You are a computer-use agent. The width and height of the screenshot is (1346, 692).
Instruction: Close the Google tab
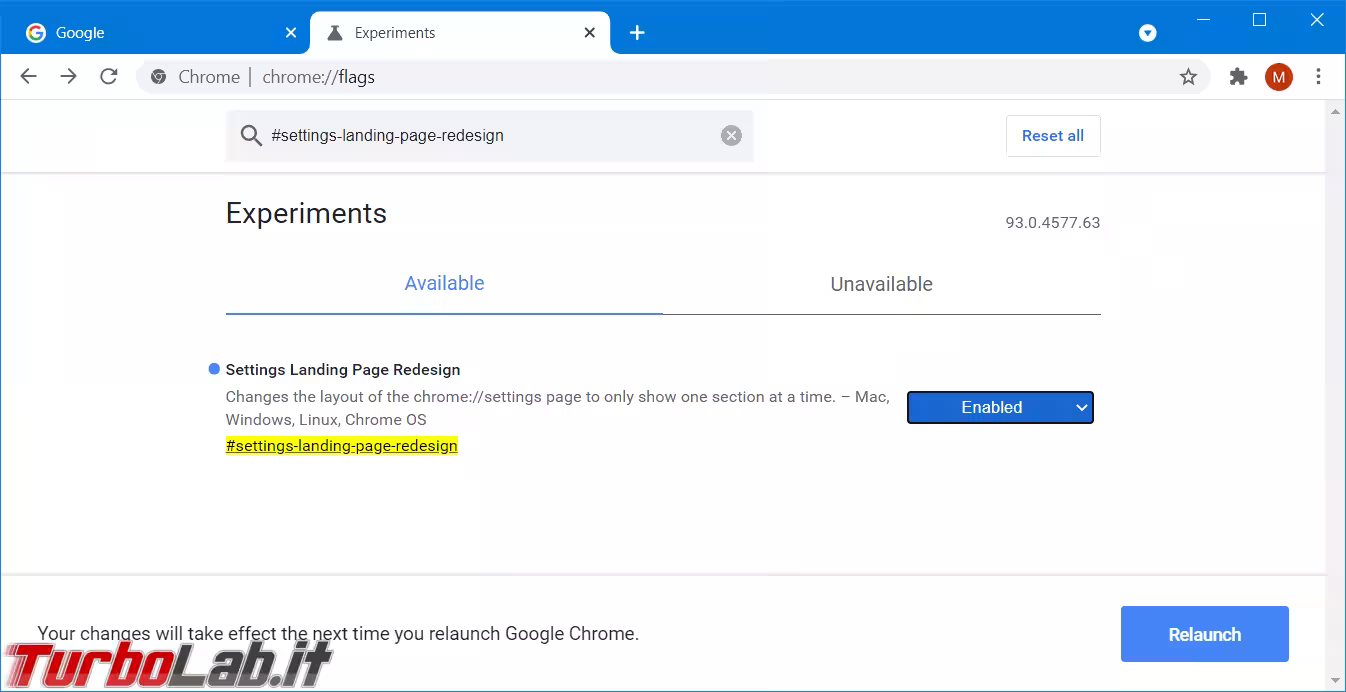(291, 33)
